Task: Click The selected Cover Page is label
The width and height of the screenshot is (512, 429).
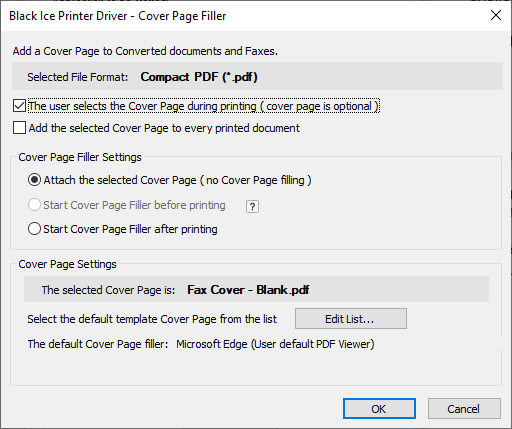Action: (108, 290)
